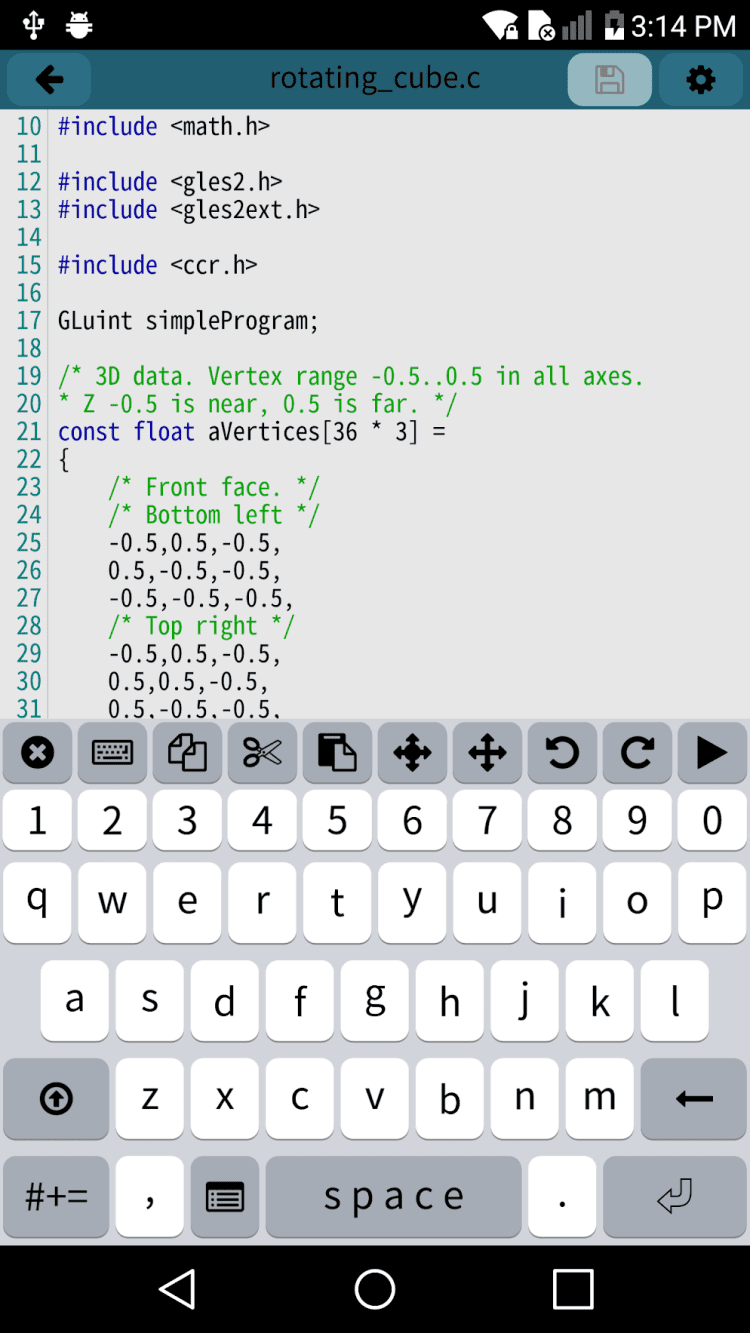Tap the space bar

pos(394,1197)
